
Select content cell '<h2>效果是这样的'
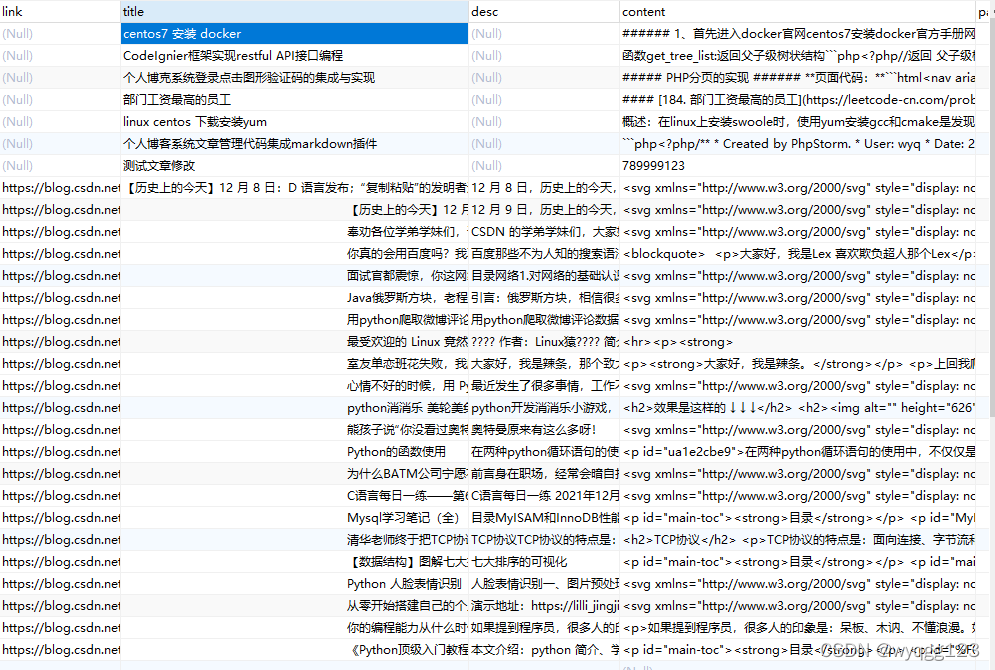point(798,407)
